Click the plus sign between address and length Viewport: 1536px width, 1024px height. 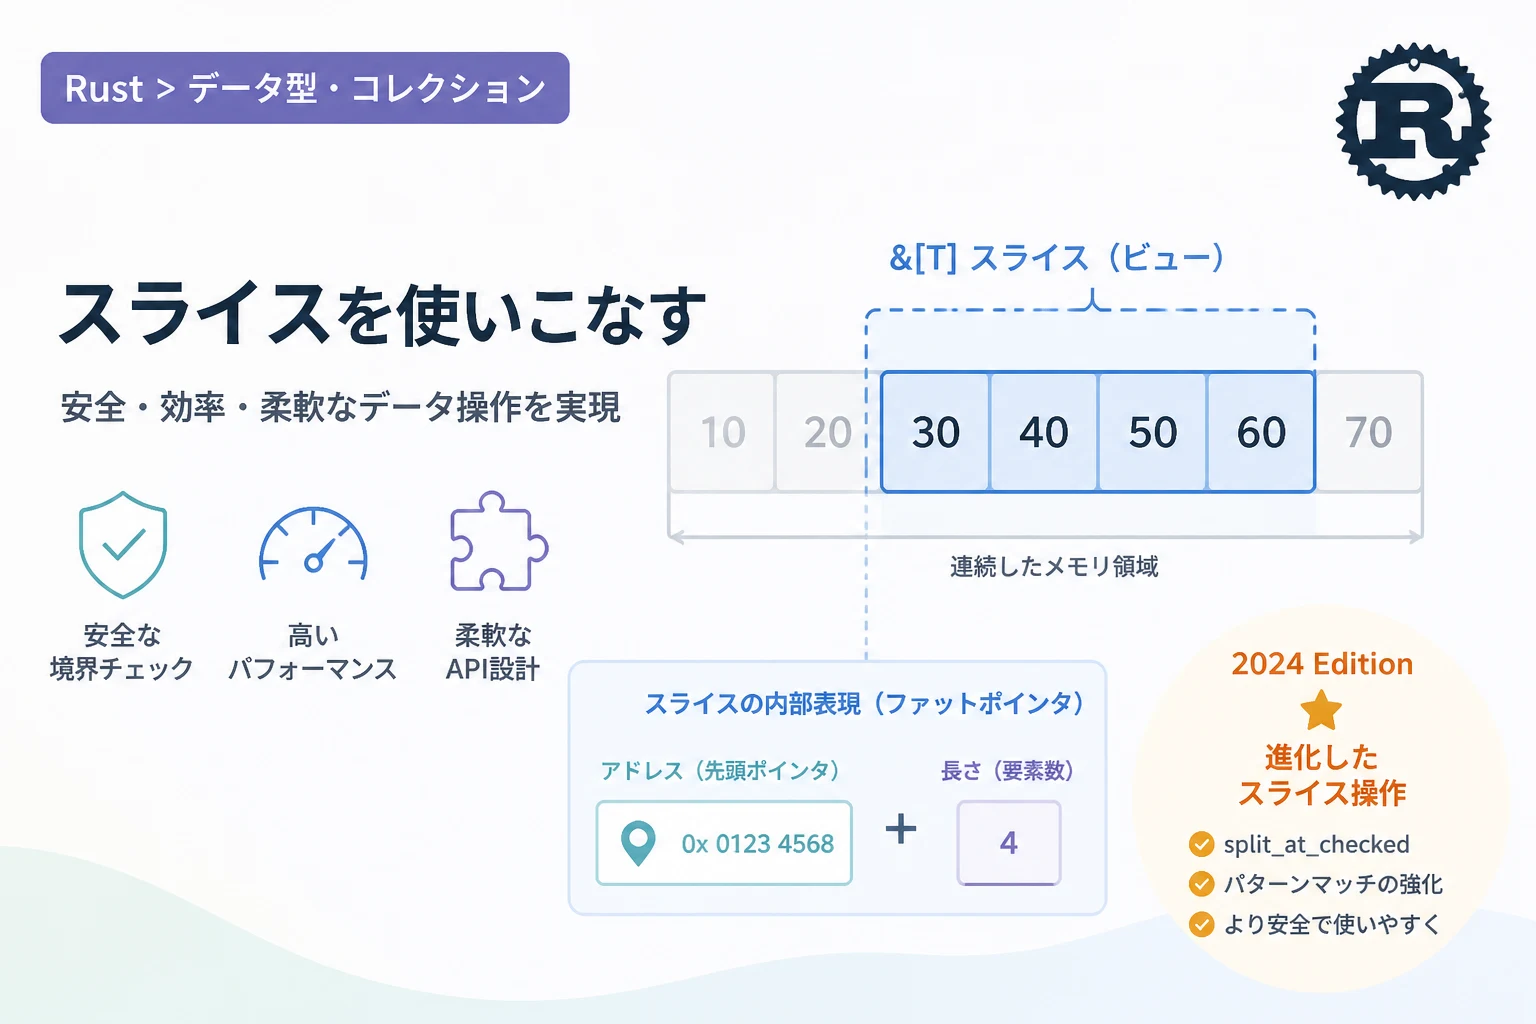[x=901, y=828]
